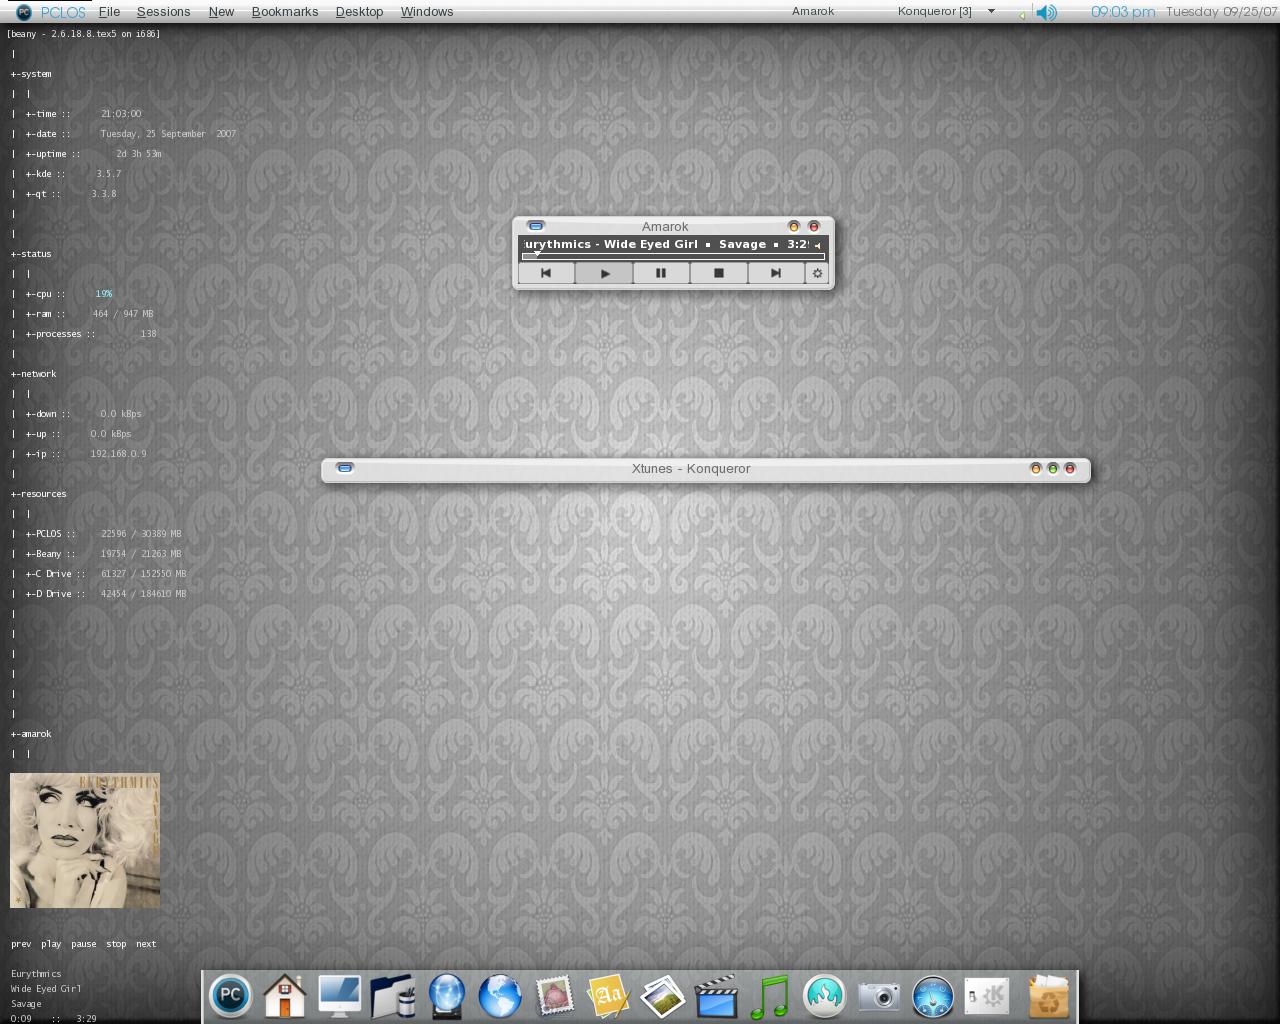
Task: Open the folder with paint can dock icon
Action: tap(393, 996)
